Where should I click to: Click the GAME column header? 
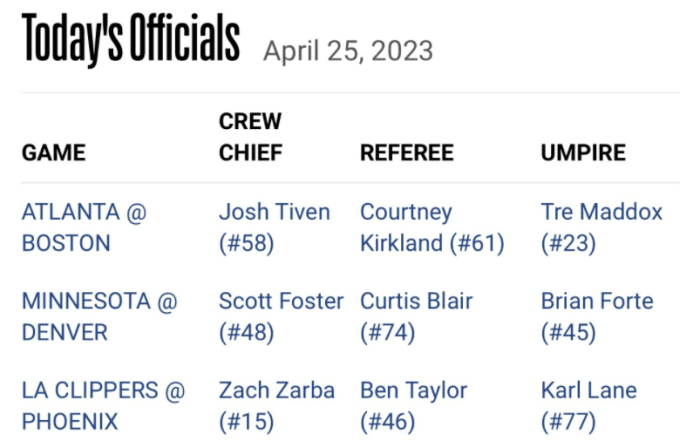tap(54, 153)
